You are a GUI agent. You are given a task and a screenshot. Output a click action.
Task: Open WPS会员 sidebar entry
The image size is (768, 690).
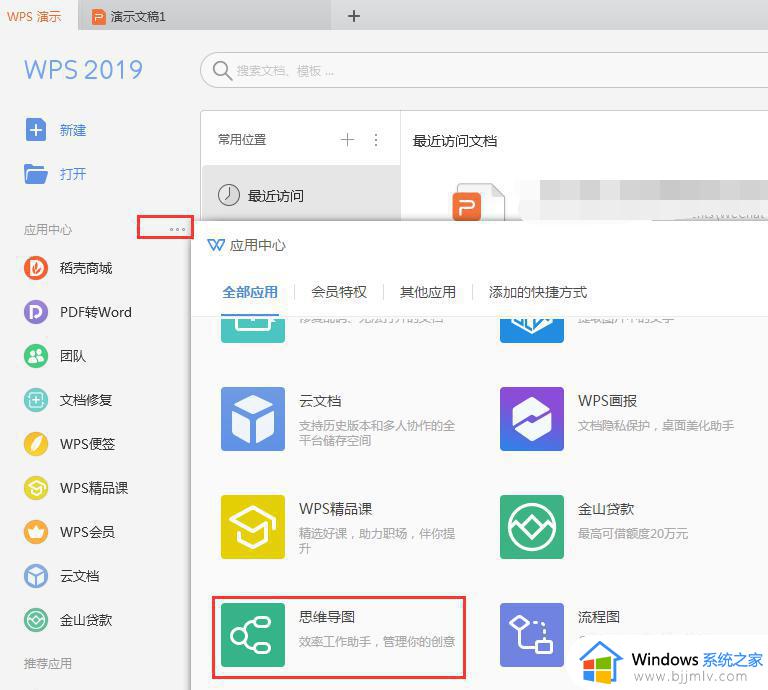[x=70, y=532]
